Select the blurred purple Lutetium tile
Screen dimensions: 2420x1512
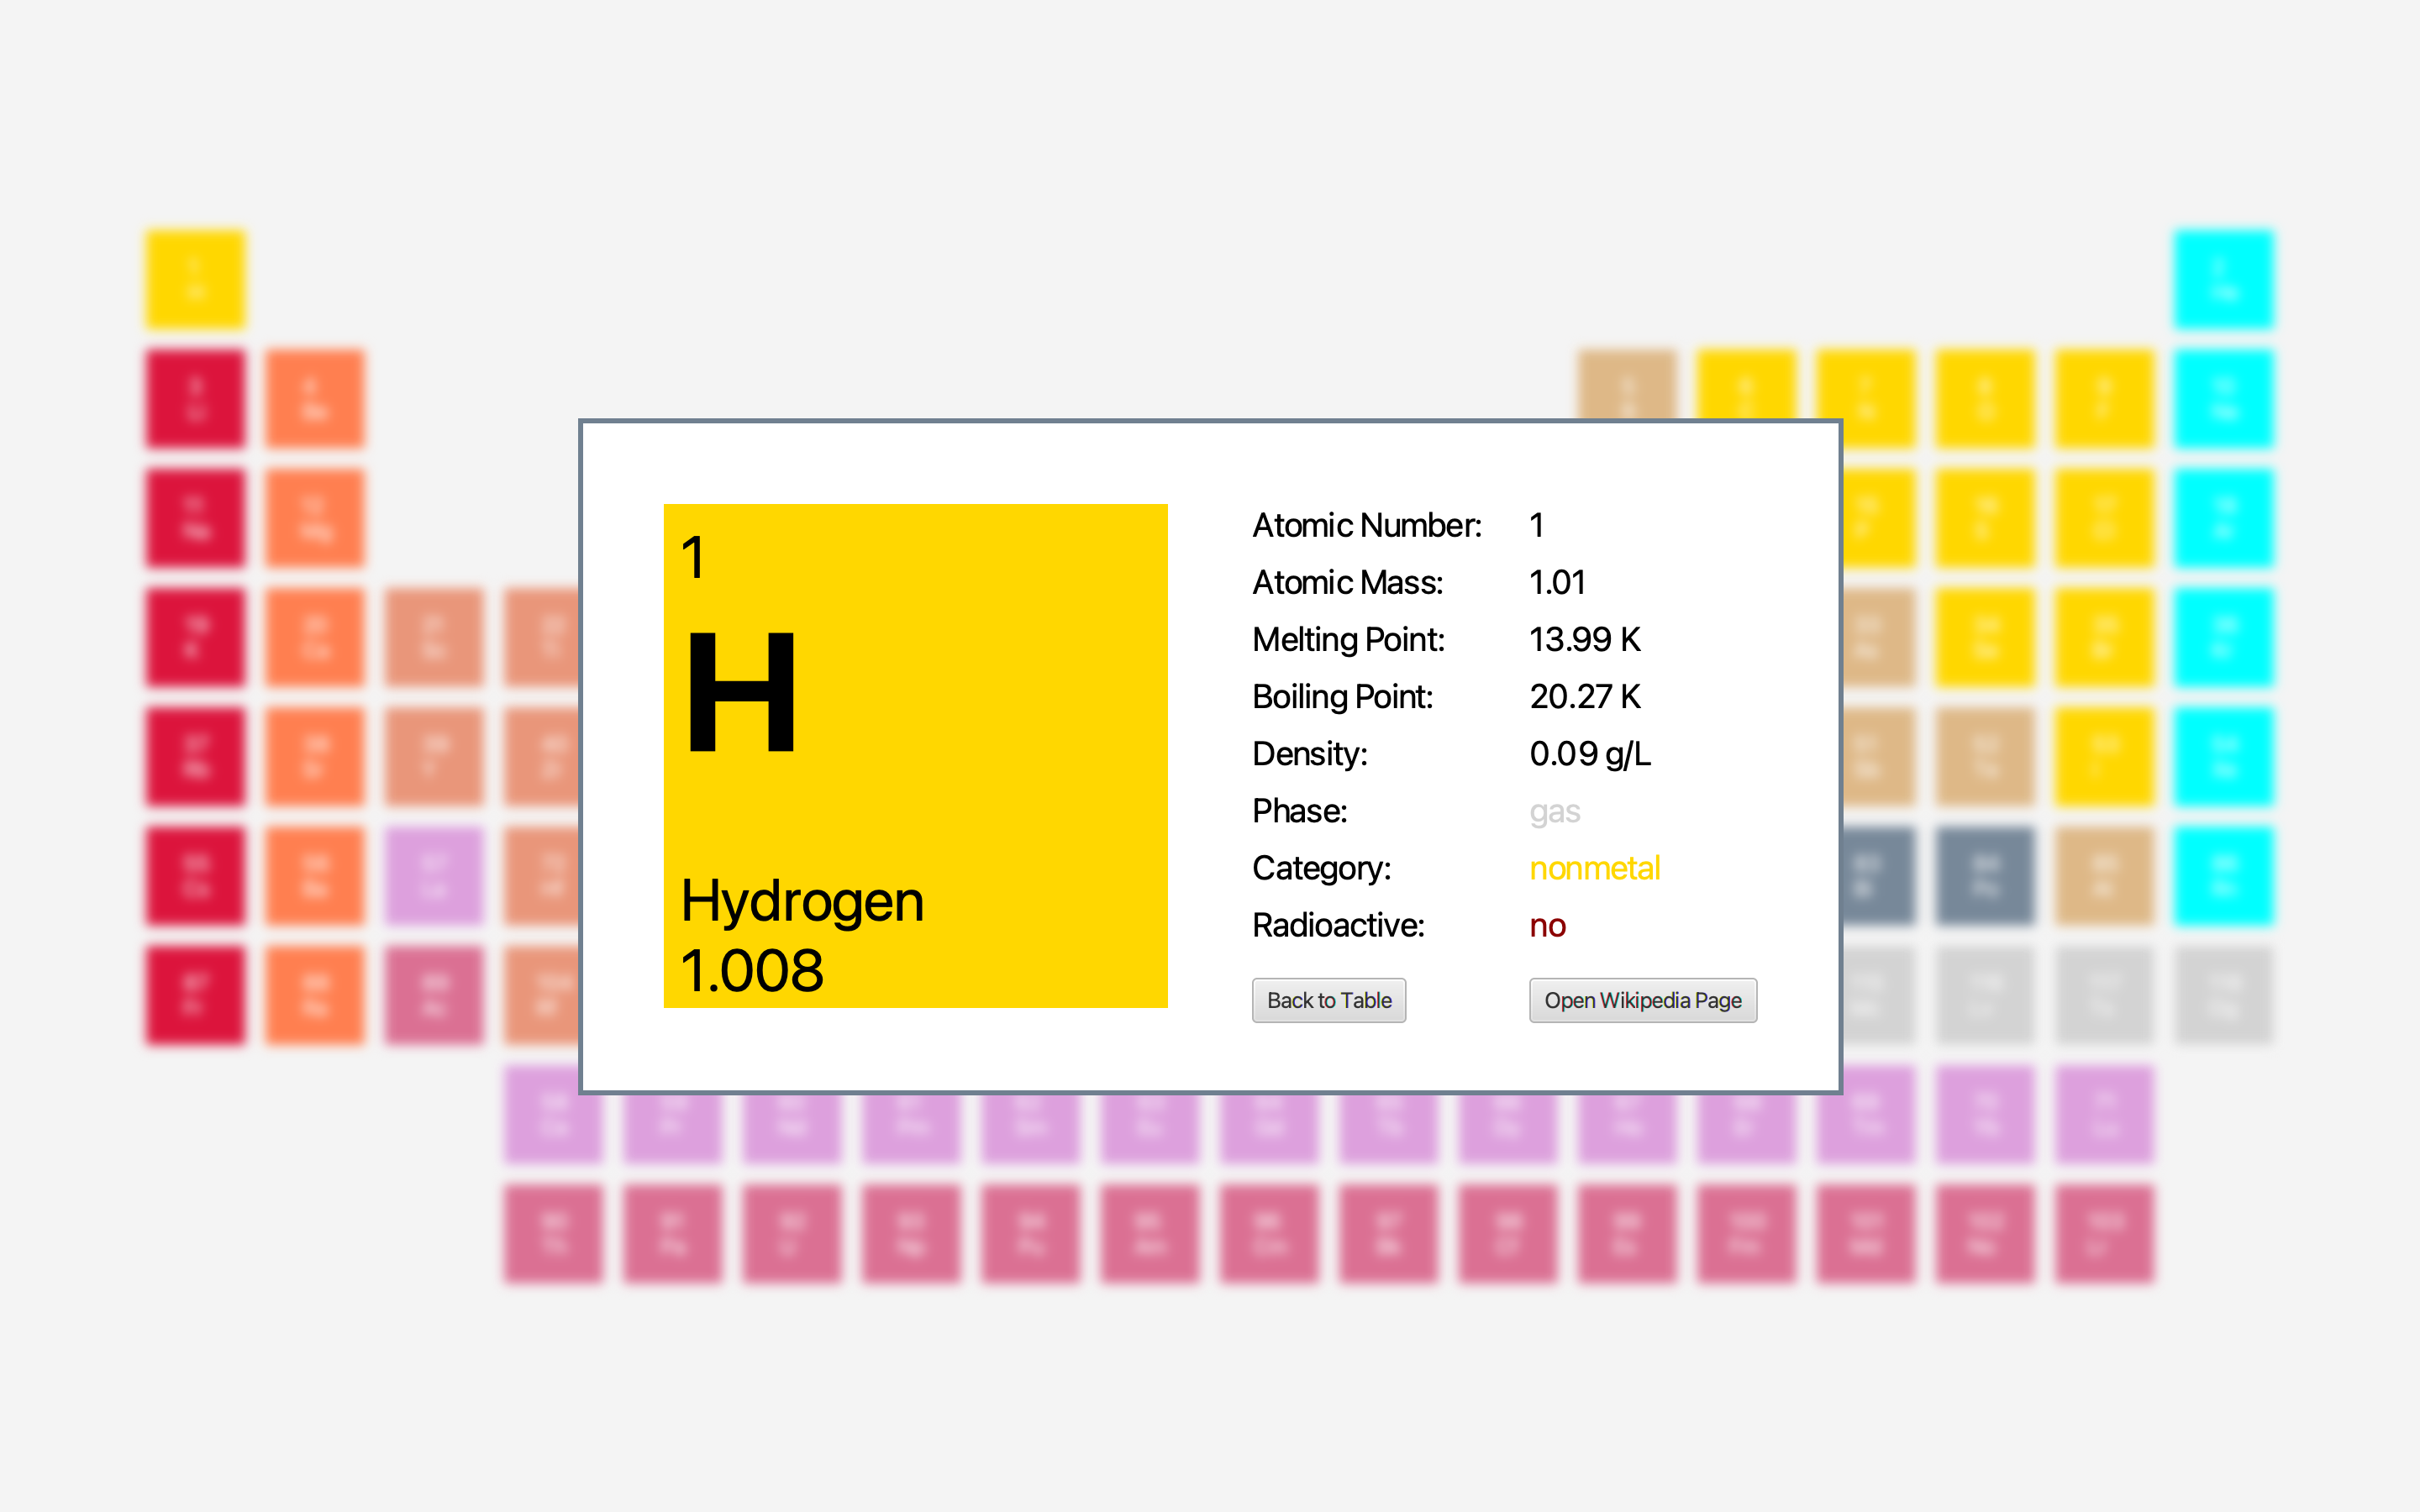(x=2104, y=1114)
